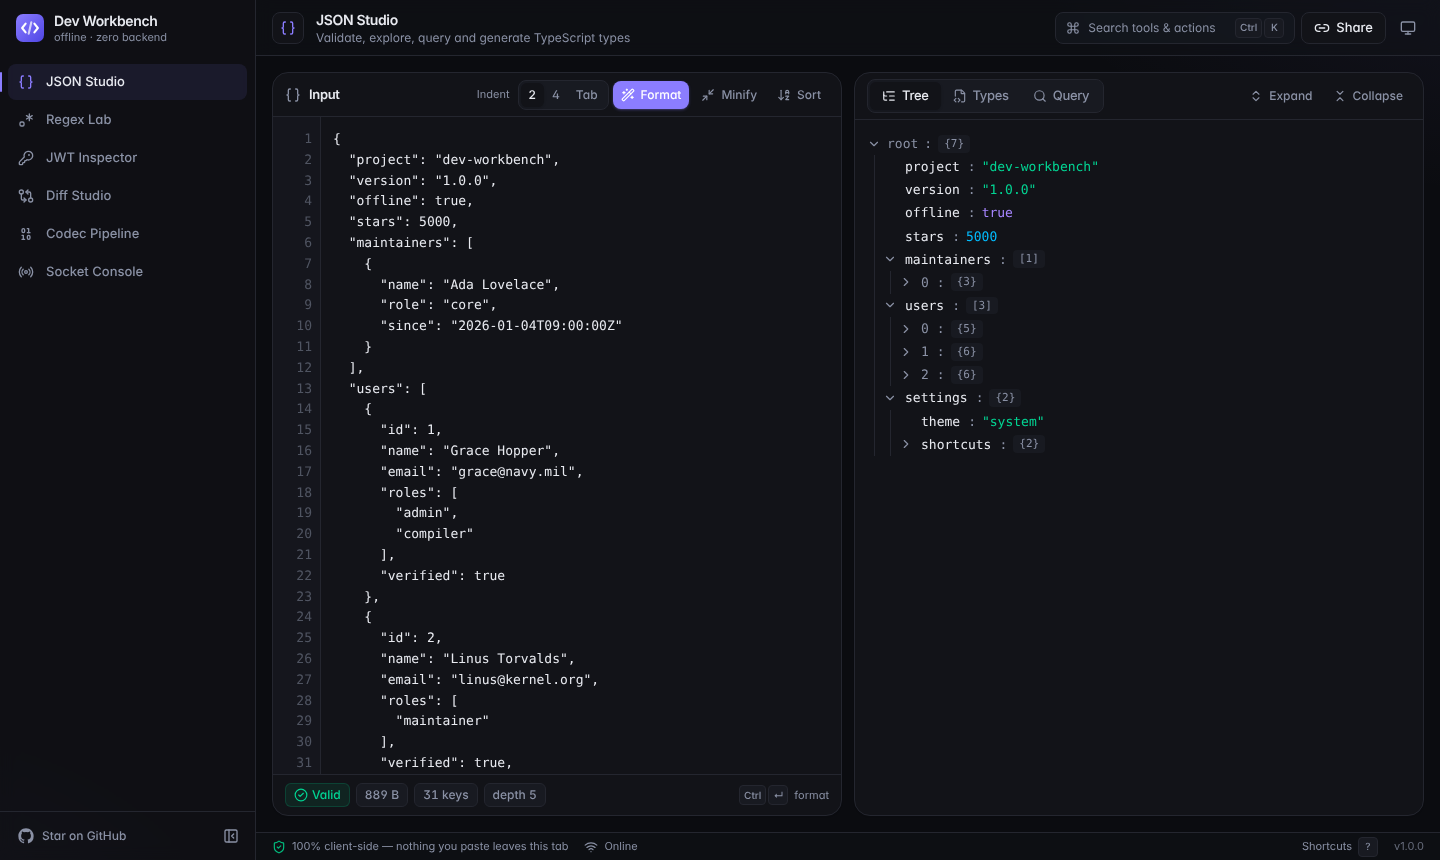This screenshot has width=1440, height=860.
Task: Click the Enter key hint icon
Action: point(779,796)
